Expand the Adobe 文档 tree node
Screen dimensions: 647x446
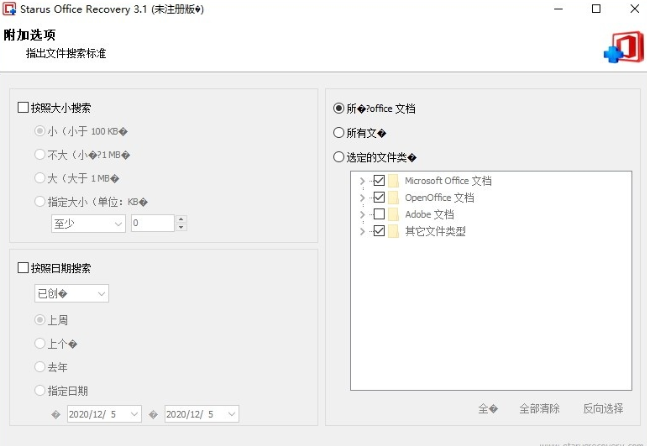(362, 214)
